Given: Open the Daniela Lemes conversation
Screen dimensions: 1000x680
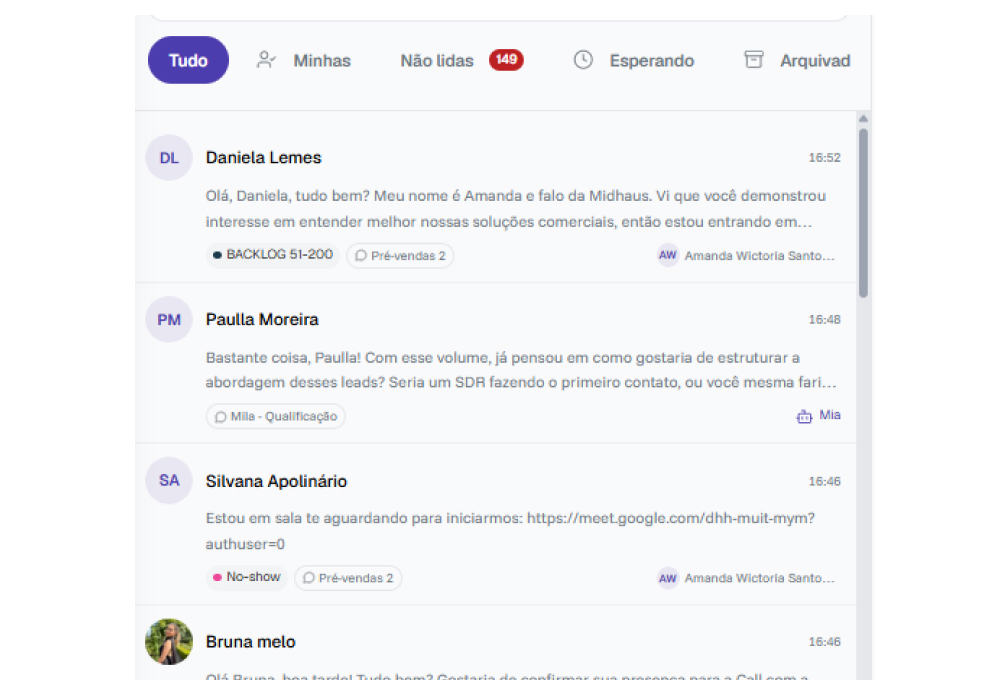Looking at the screenshot, I should click(x=496, y=197).
